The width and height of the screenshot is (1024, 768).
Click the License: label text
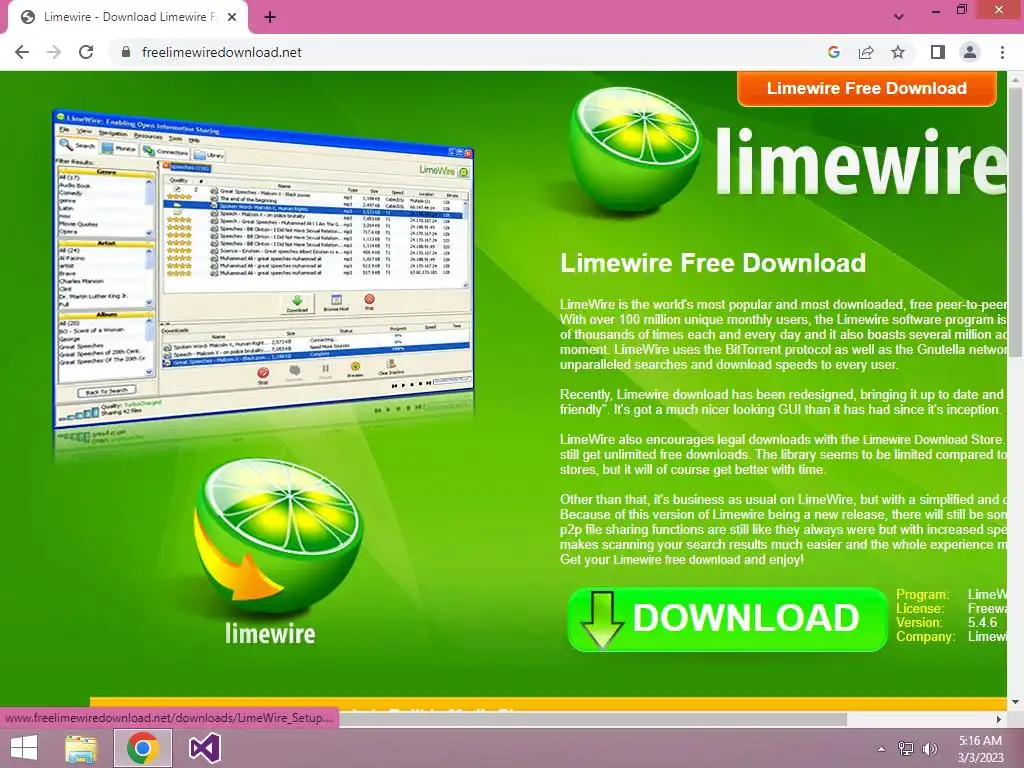[x=920, y=609]
